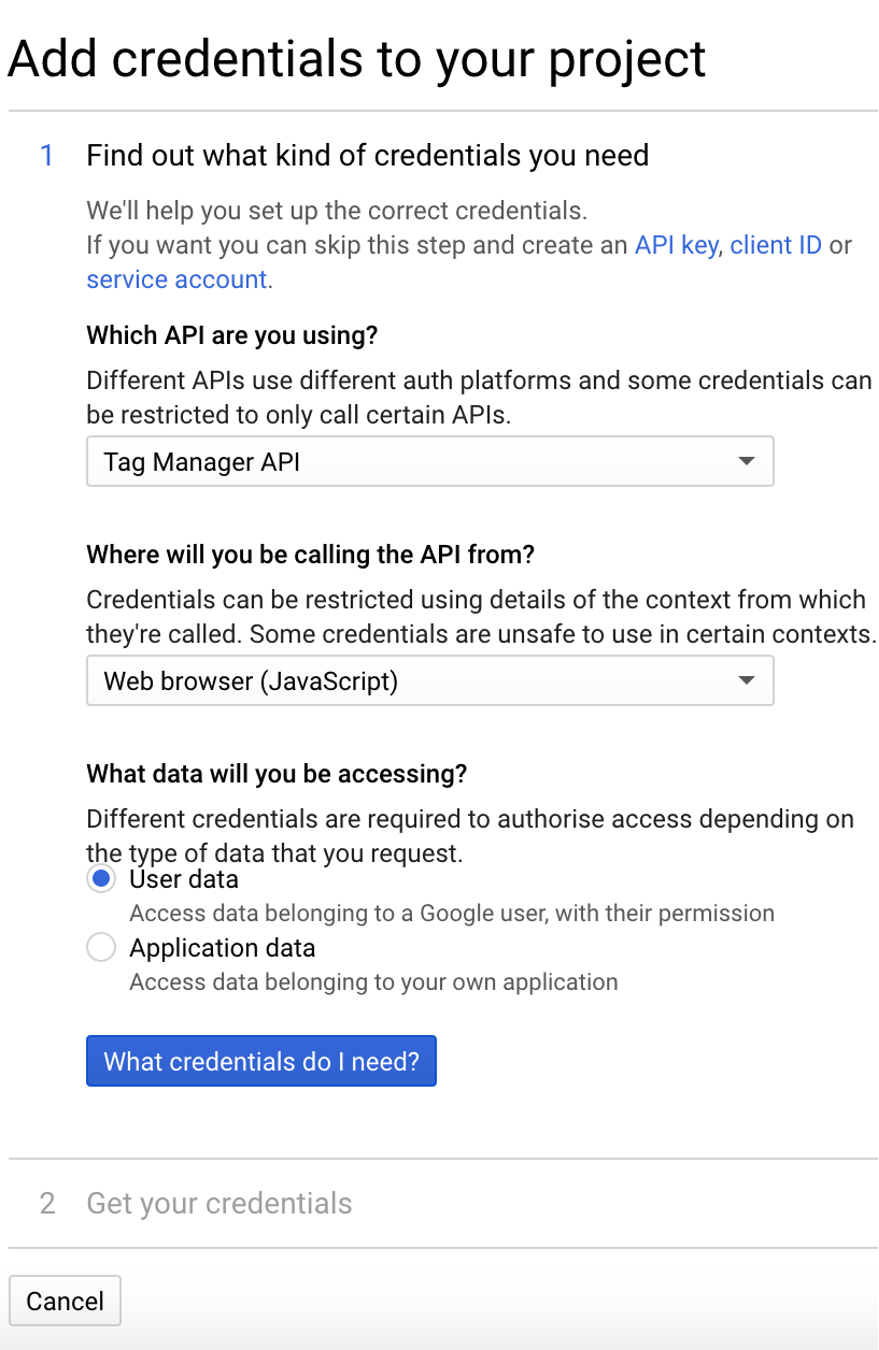This screenshot has height=1350, width=879.
Task: Click the arrow beside Web browser (JavaScript)
Action: tap(744, 681)
